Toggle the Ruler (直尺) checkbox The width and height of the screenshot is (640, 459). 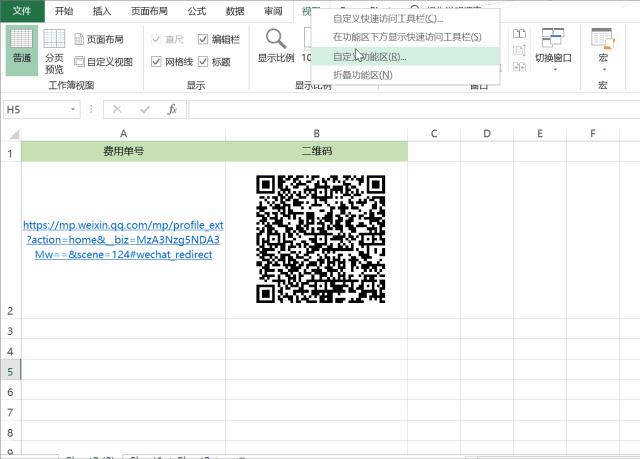coord(156,40)
